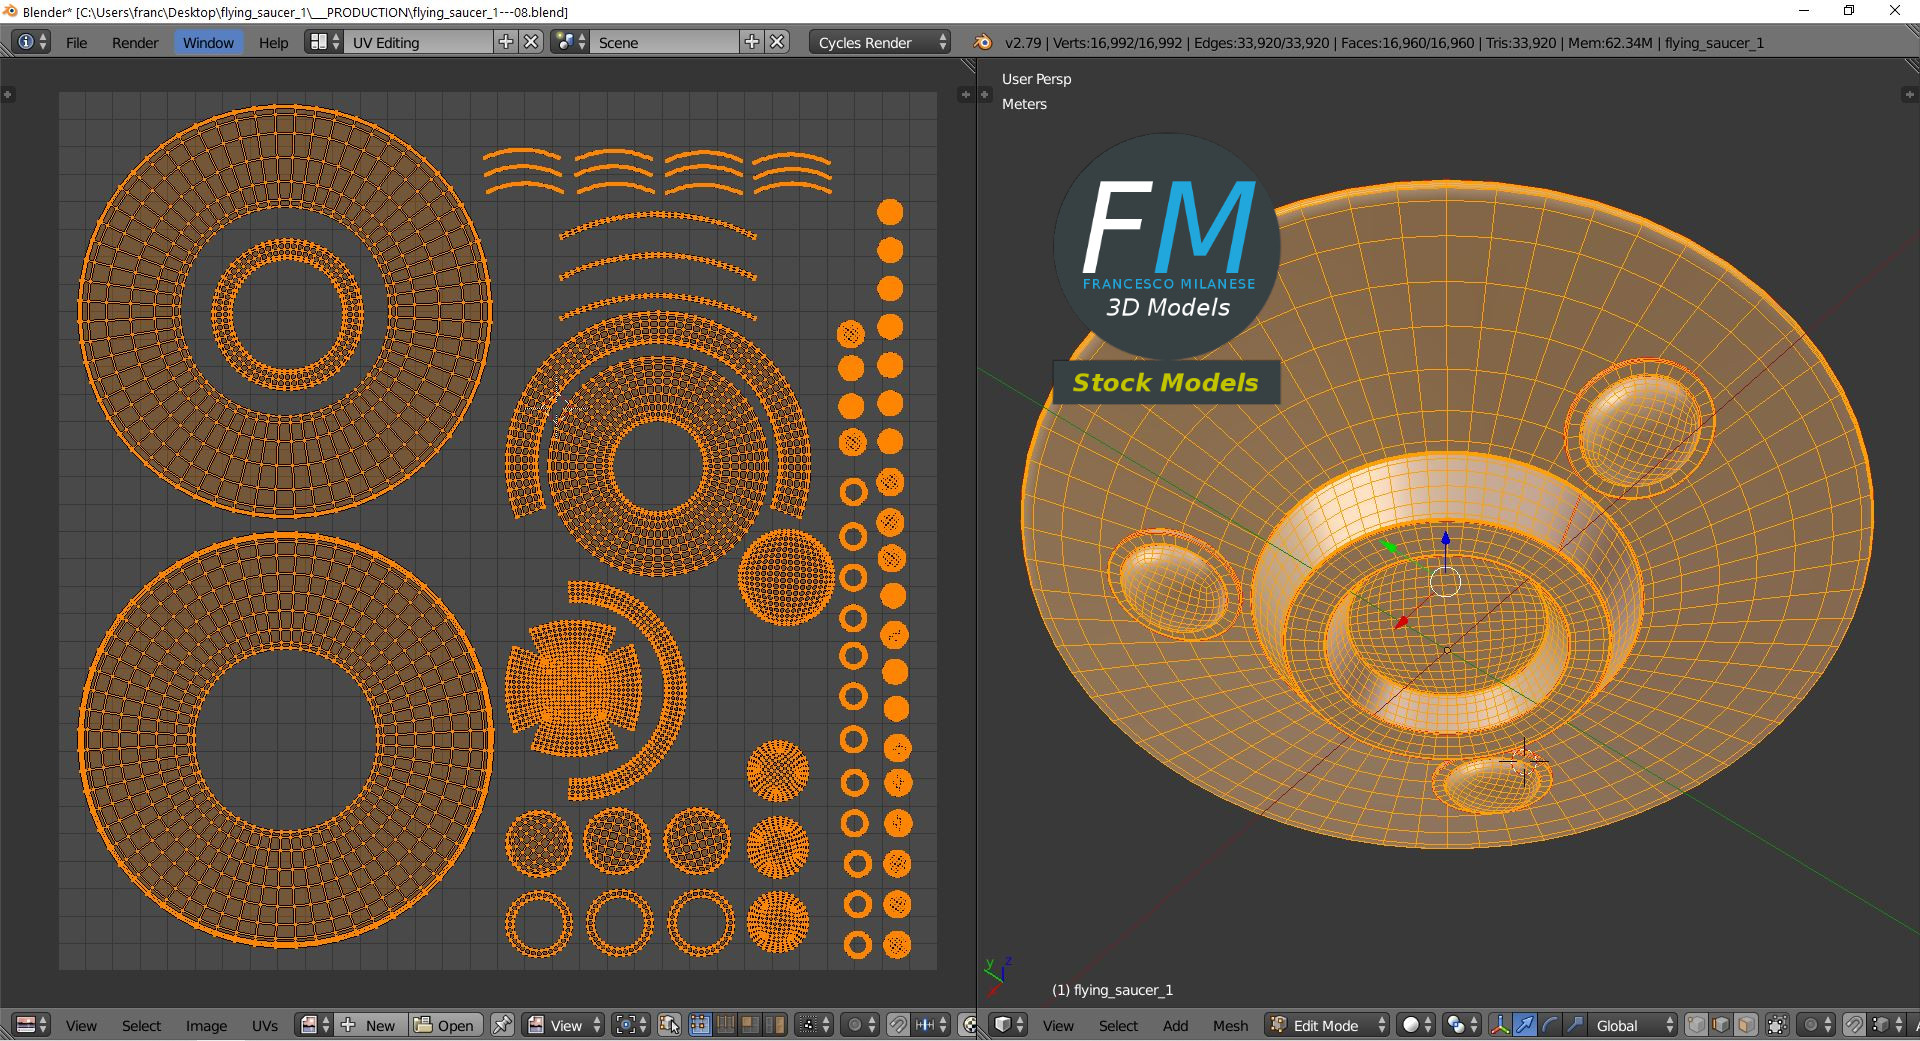
Task: Open the UV pivot point selector
Action: point(630,1025)
